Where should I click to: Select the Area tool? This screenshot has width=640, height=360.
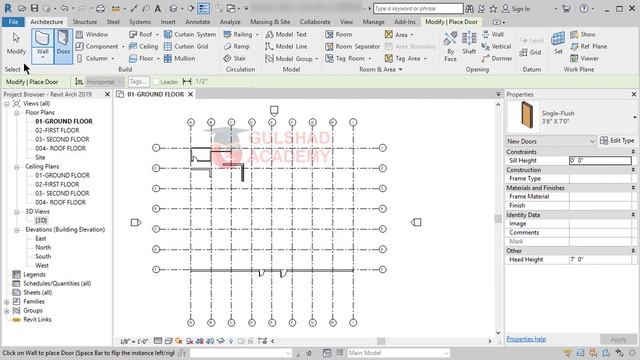point(399,35)
